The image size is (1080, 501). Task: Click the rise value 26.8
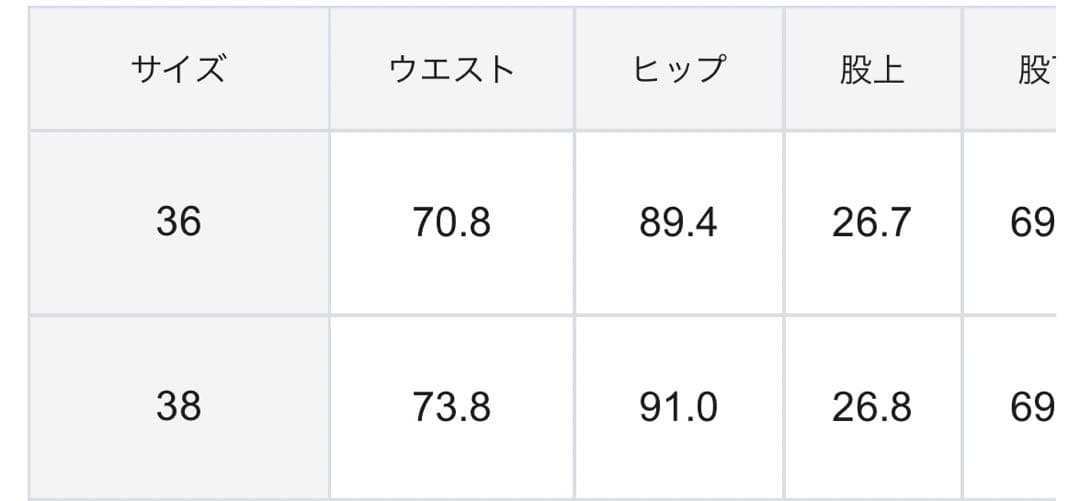[872, 406]
